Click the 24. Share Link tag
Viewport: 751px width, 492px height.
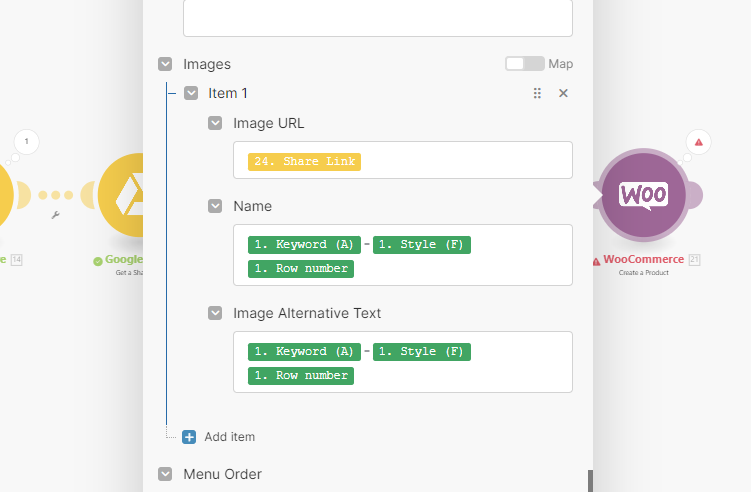pos(303,161)
